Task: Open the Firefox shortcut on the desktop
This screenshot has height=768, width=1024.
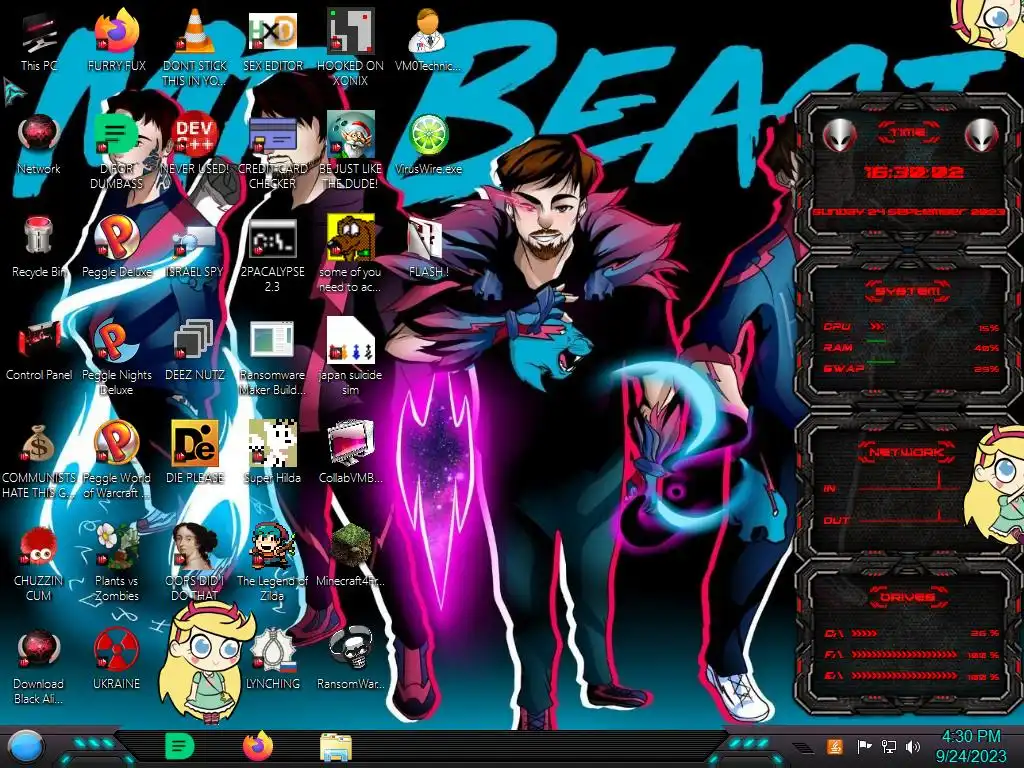Action: [x=116, y=40]
